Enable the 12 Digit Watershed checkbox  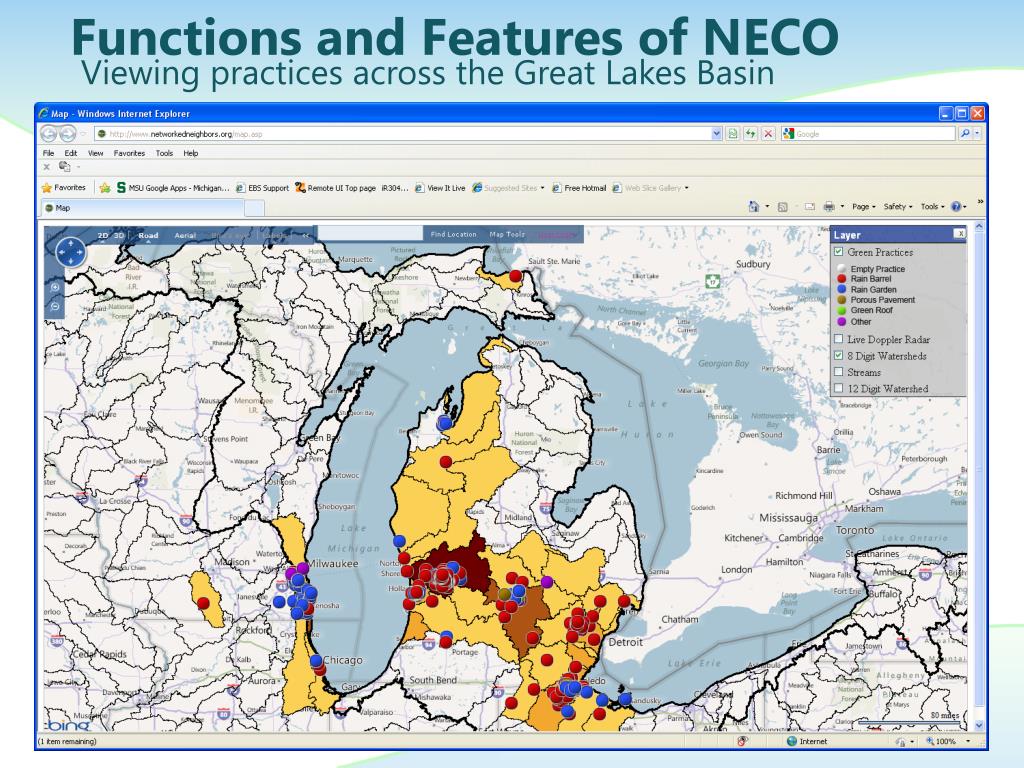pos(839,388)
